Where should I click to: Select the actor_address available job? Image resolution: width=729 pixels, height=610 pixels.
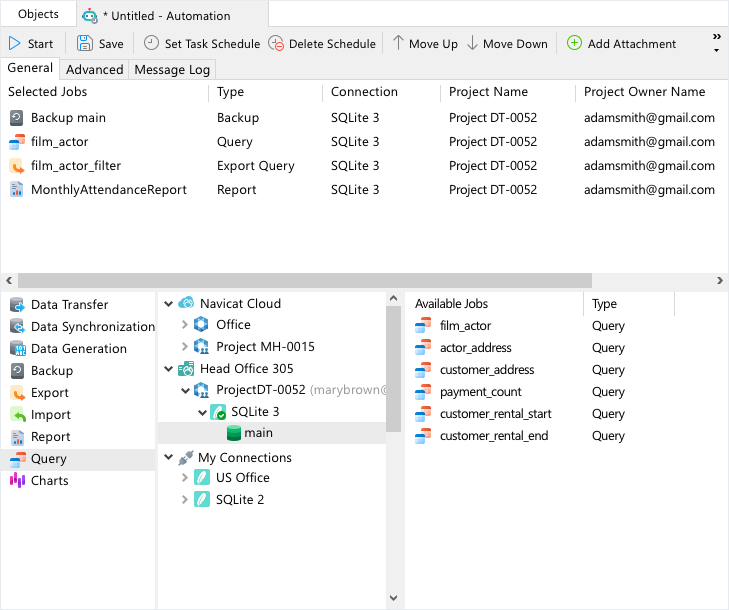click(476, 348)
